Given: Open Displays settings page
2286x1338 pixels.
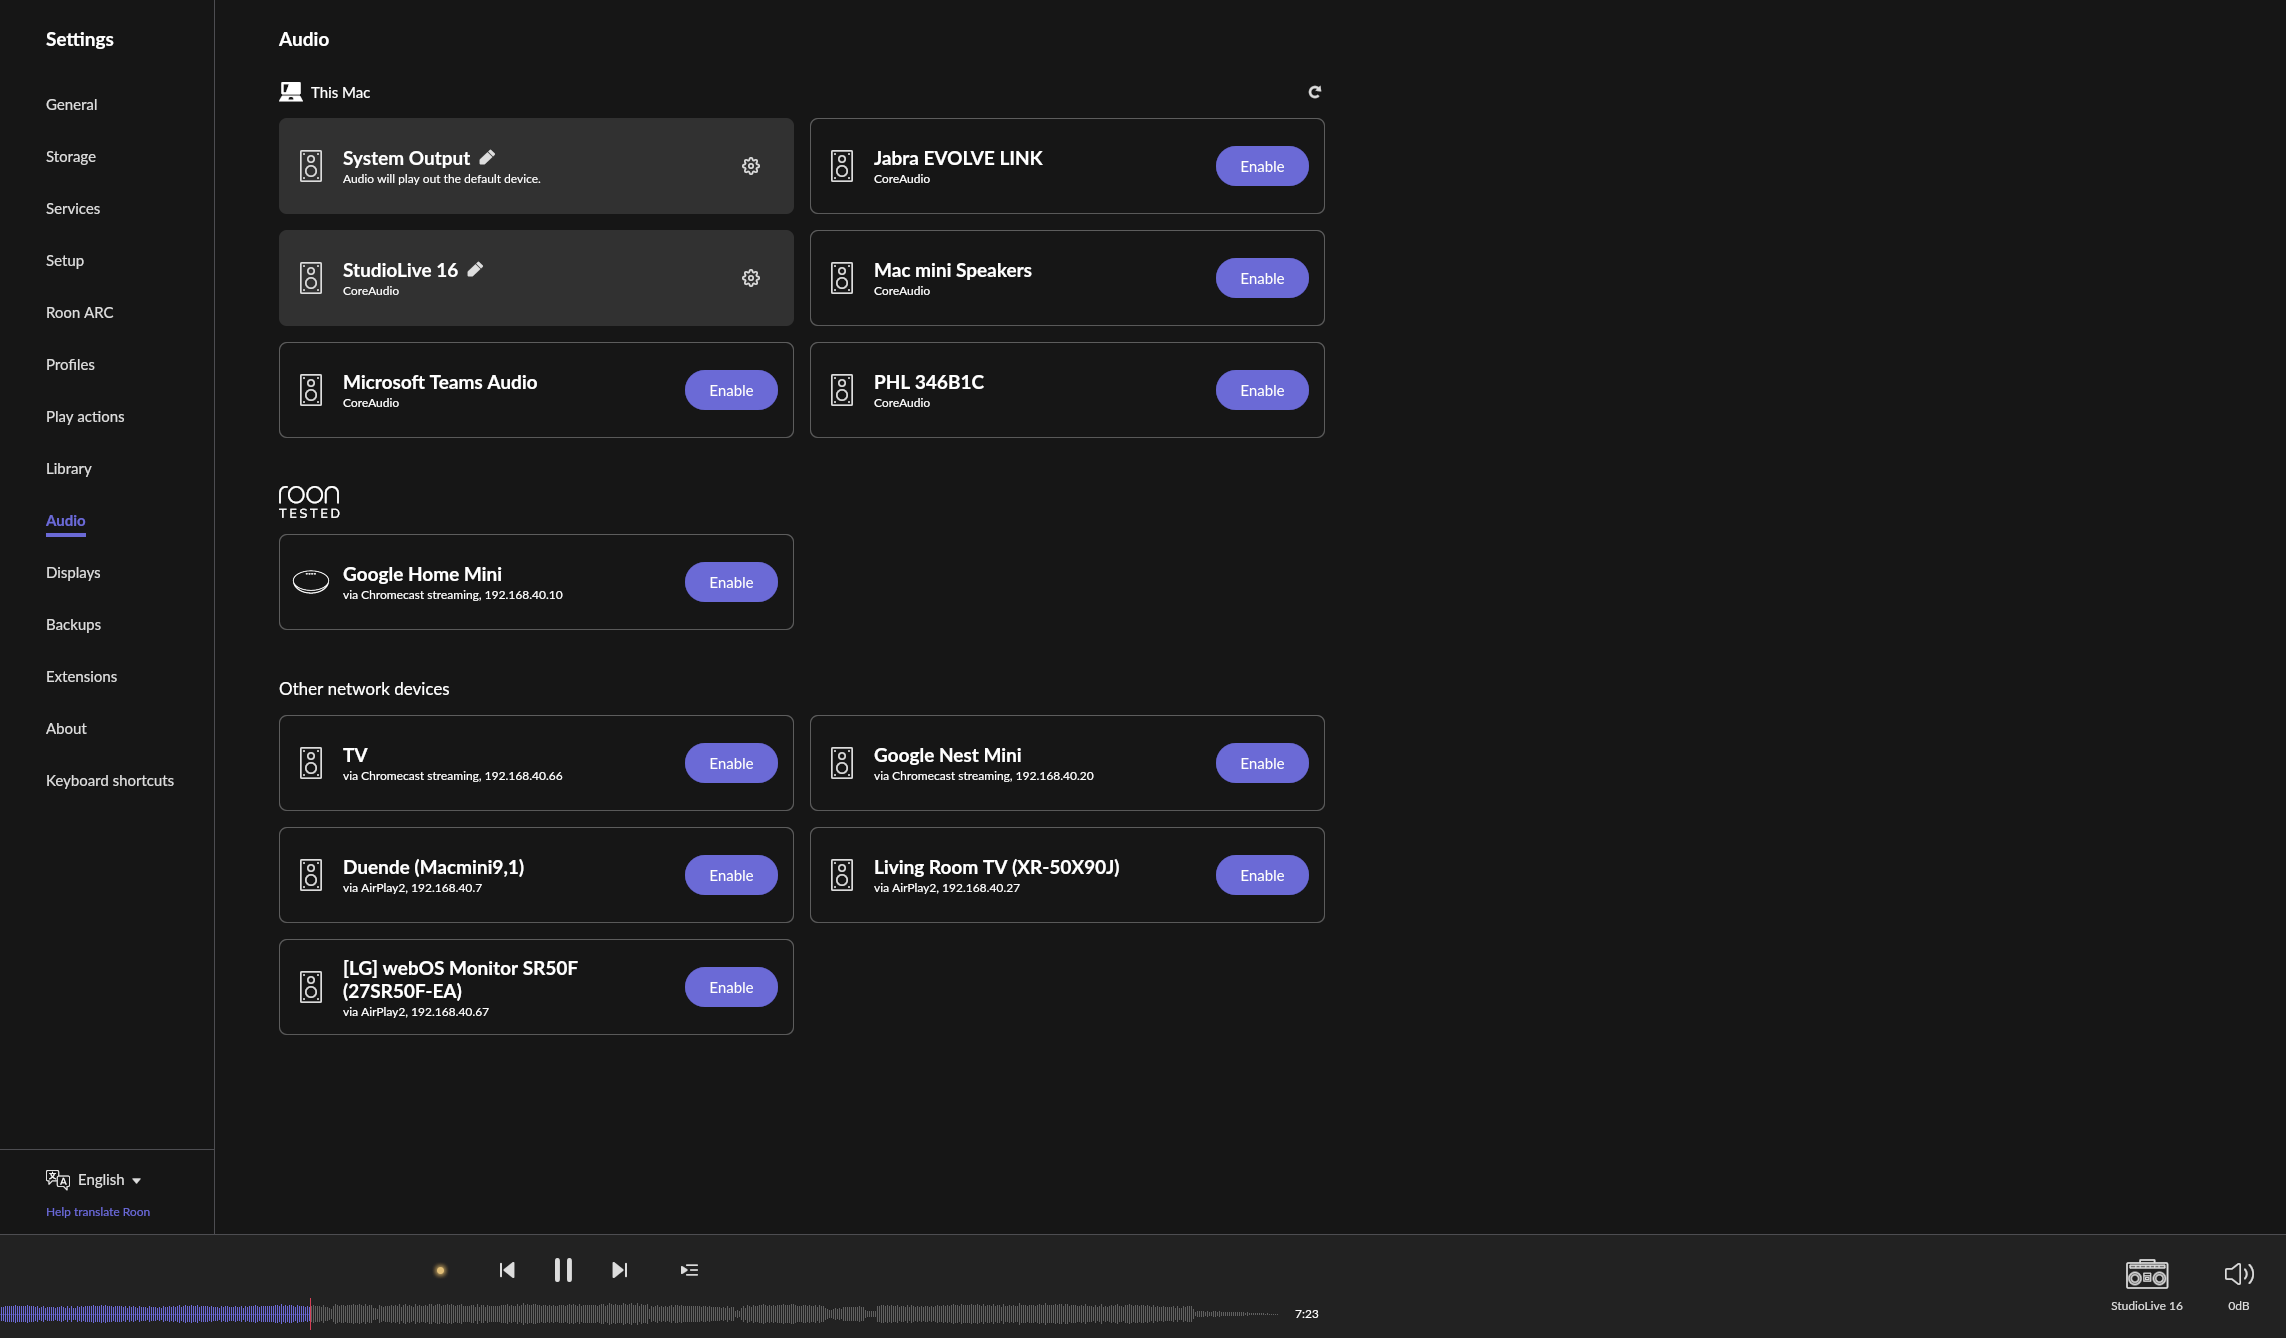Looking at the screenshot, I should click(73, 573).
